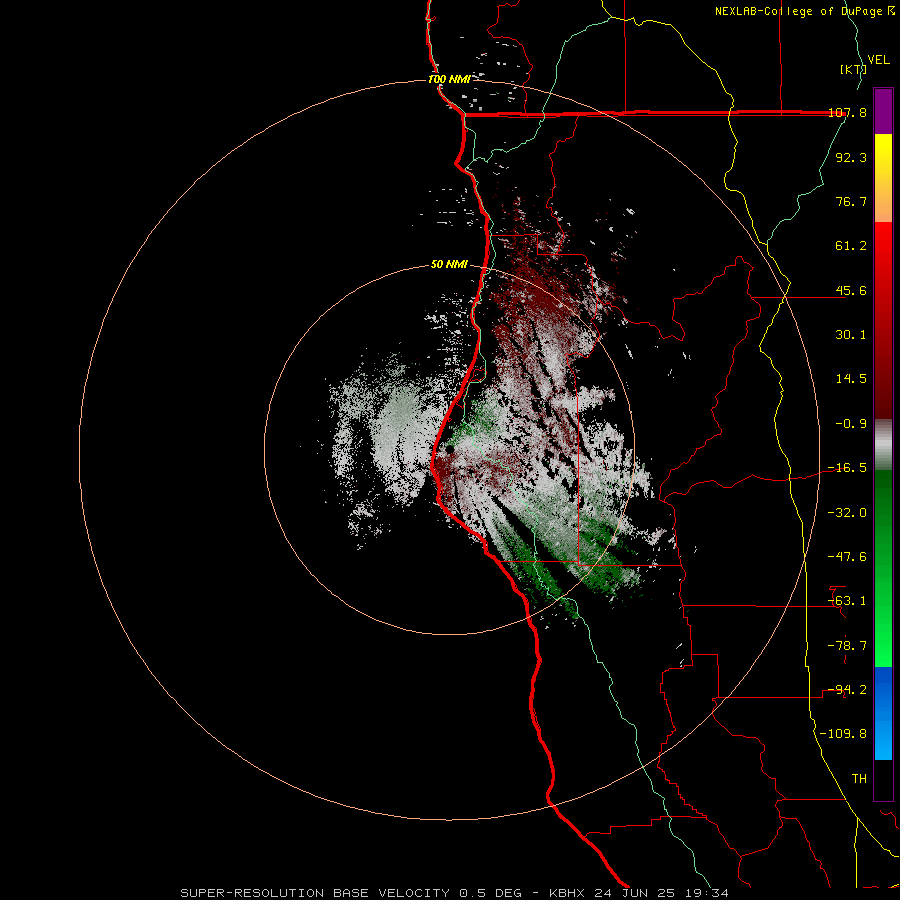Click the 50 NMI range ring label
Image resolution: width=900 pixels, height=900 pixels.
point(449,265)
